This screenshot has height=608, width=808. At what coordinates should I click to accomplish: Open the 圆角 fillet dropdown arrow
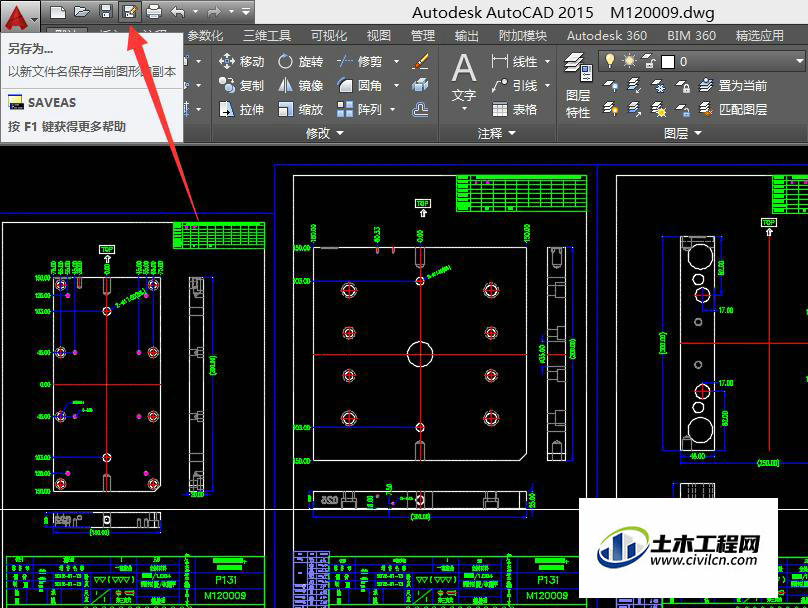point(396,85)
